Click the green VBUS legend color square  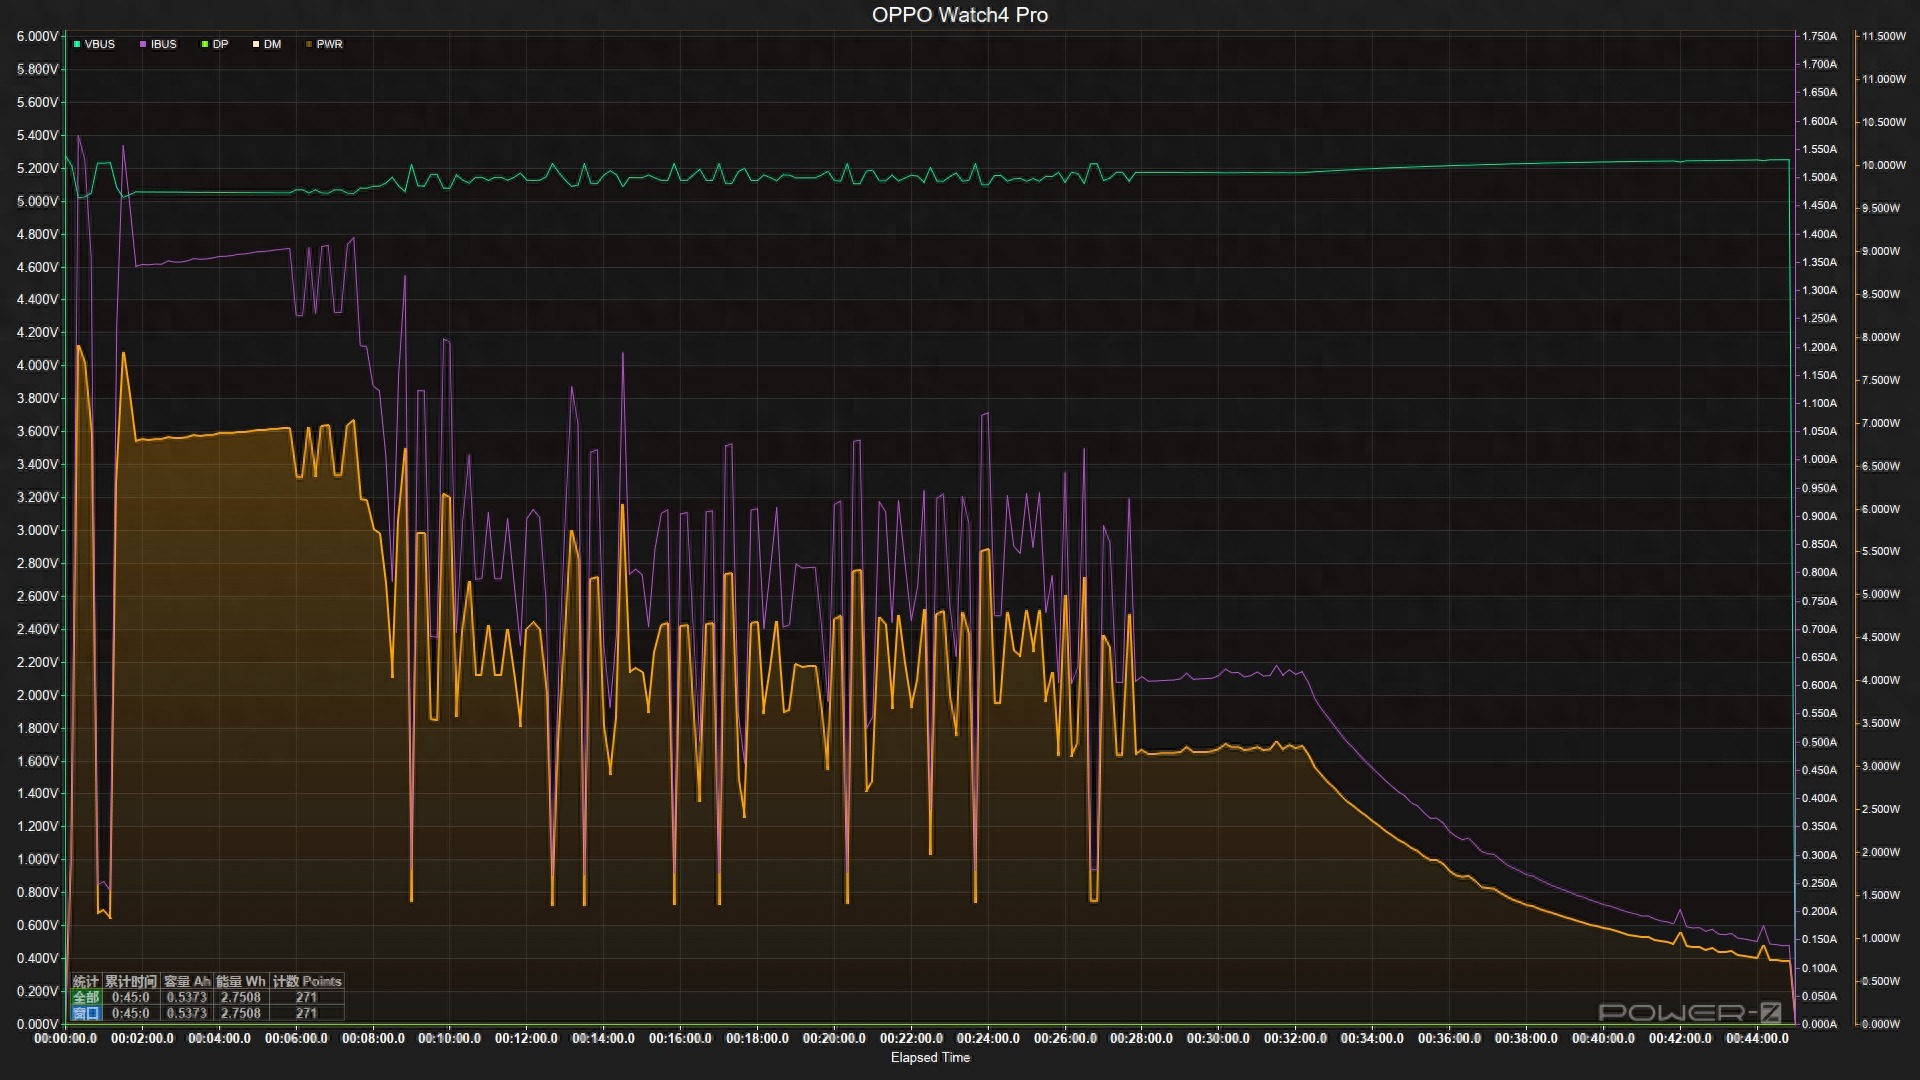pos(77,44)
